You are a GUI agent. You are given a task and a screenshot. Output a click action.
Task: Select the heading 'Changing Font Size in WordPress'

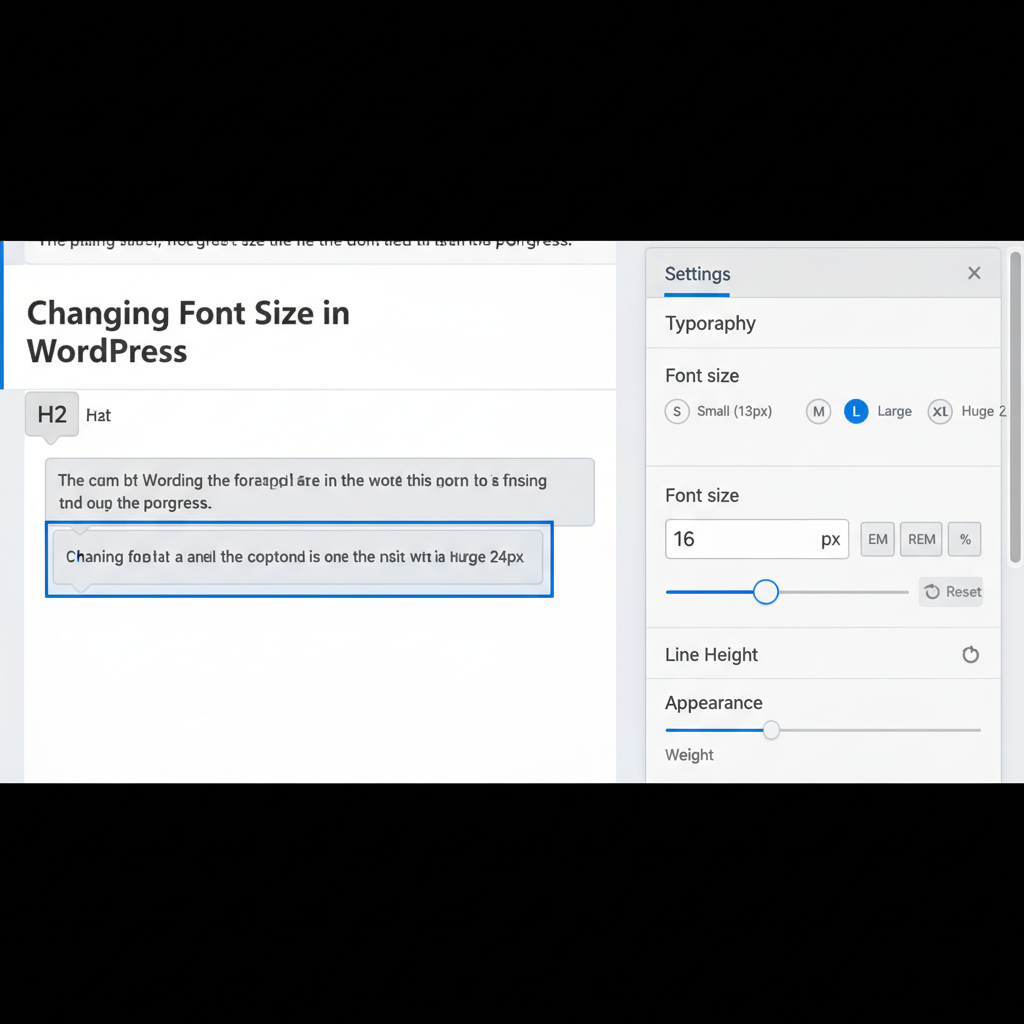[x=188, y=331]
